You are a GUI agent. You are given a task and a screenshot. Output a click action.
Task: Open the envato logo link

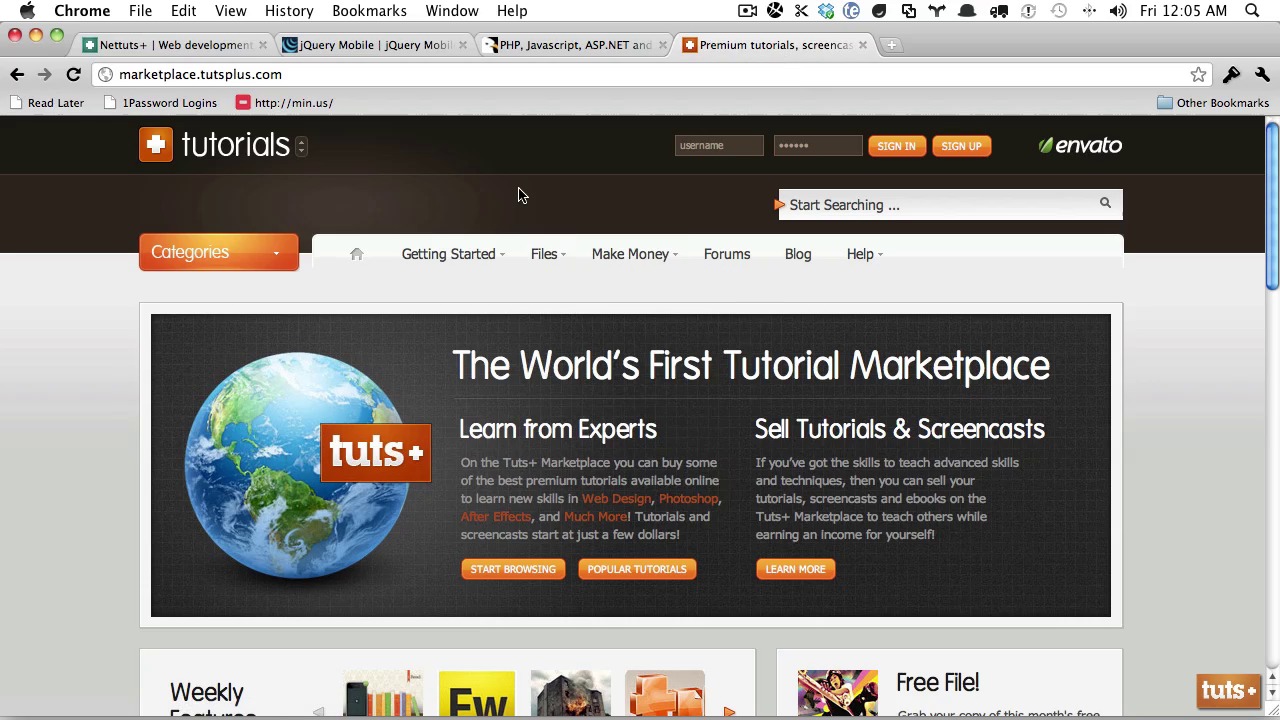coord(1080,146)
